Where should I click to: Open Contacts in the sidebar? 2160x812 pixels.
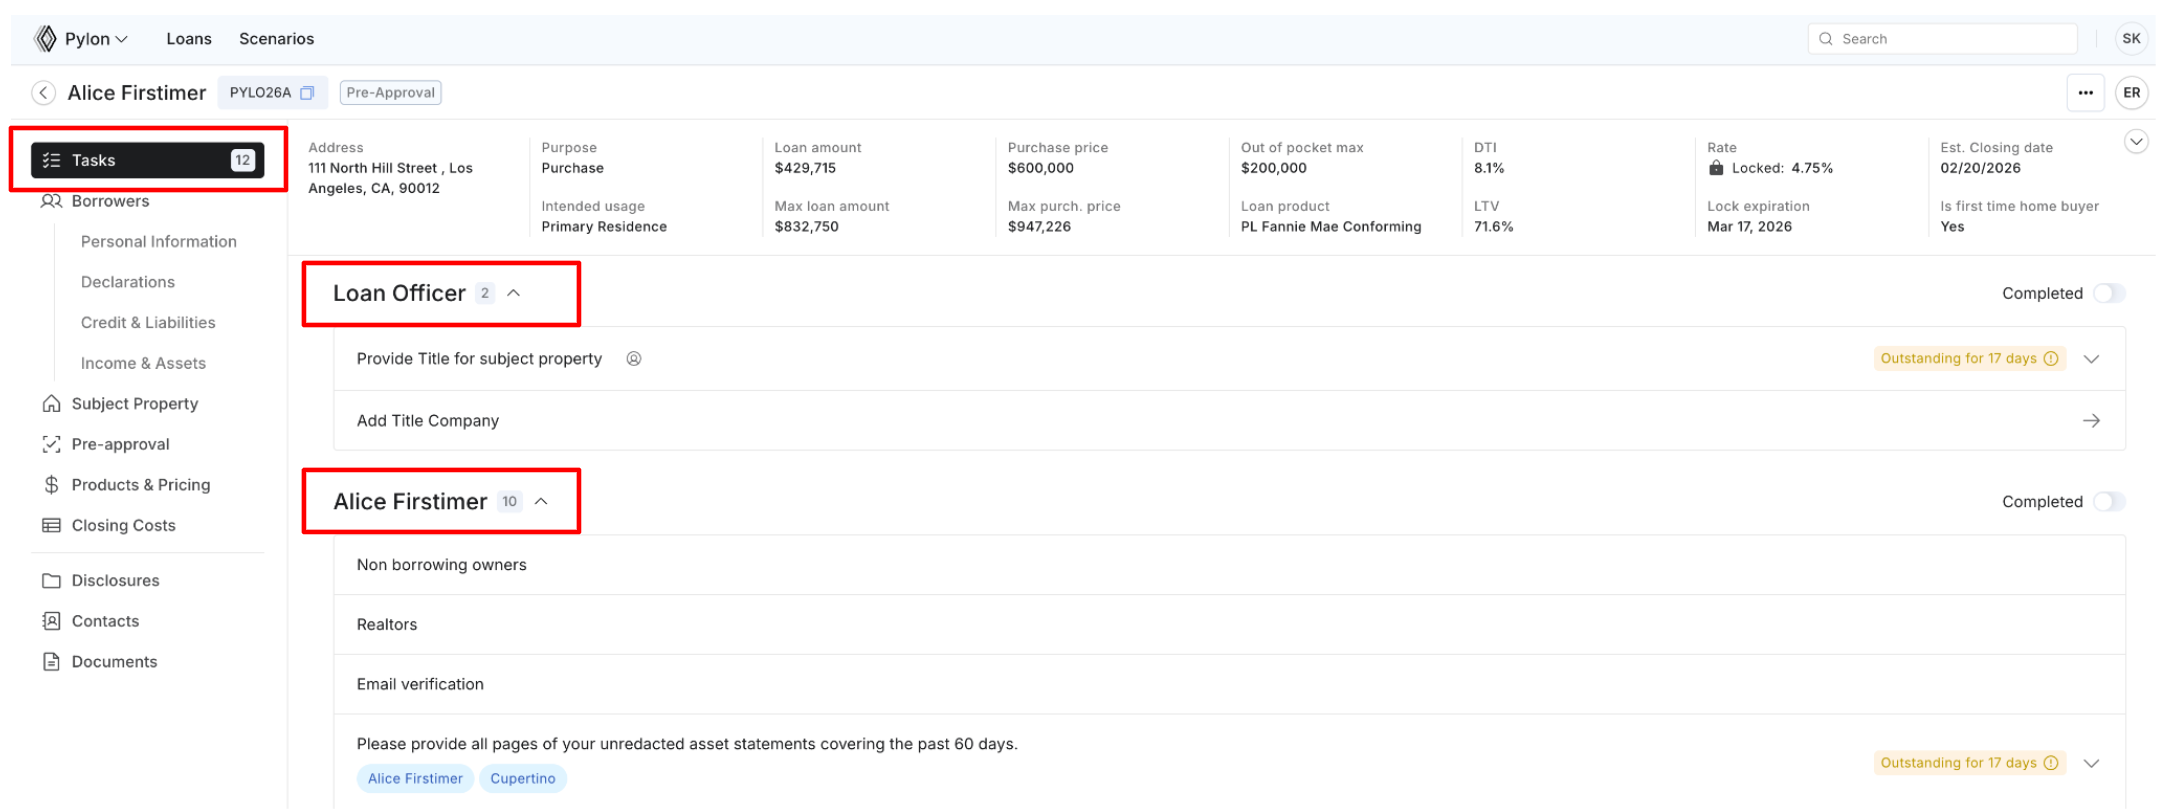(x=105, y=621)
